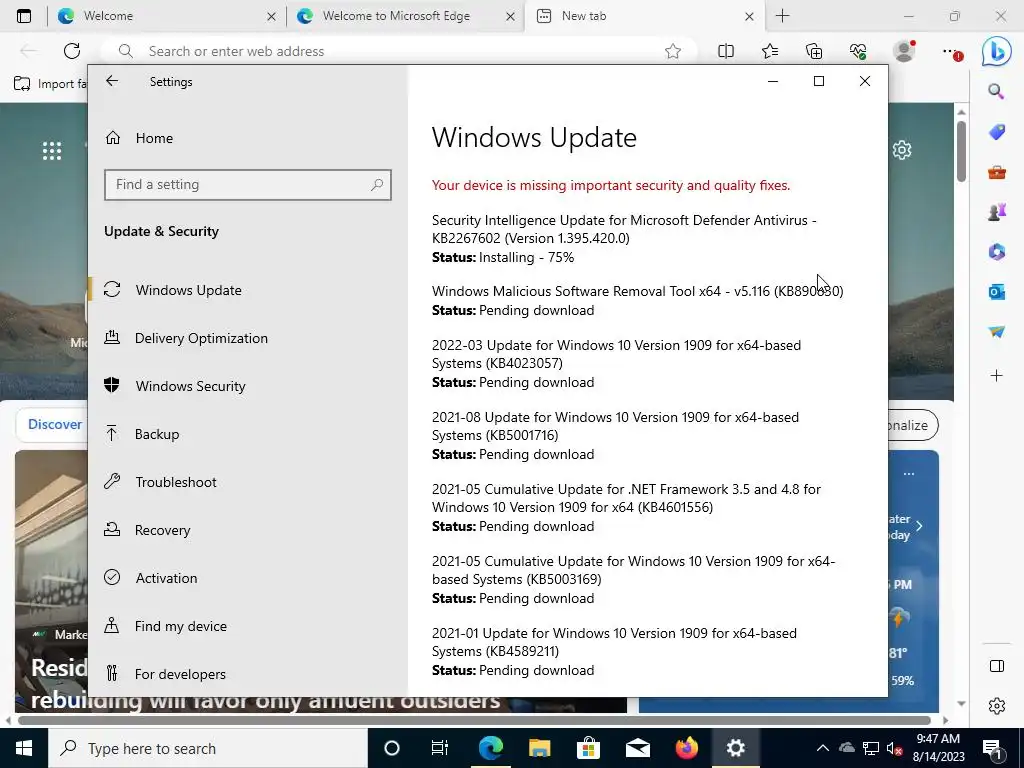Open the notification center icon
This screenshot has width=1024, height=768.
click(993, 748)
